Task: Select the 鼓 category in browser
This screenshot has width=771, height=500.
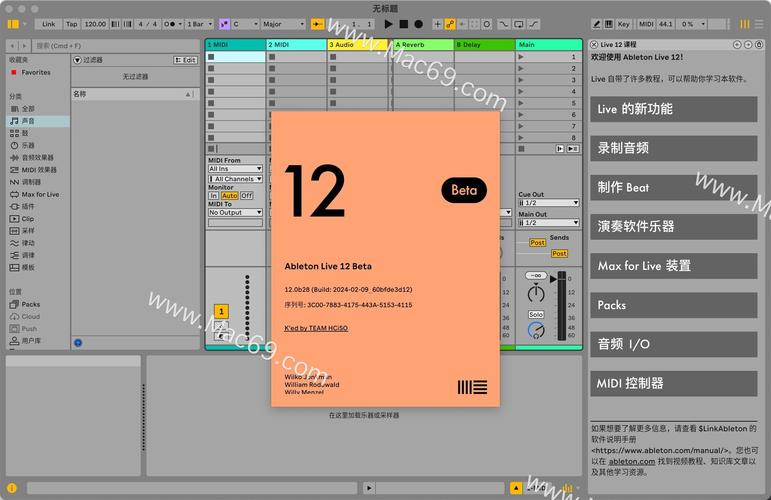Action: pos(25,133)
